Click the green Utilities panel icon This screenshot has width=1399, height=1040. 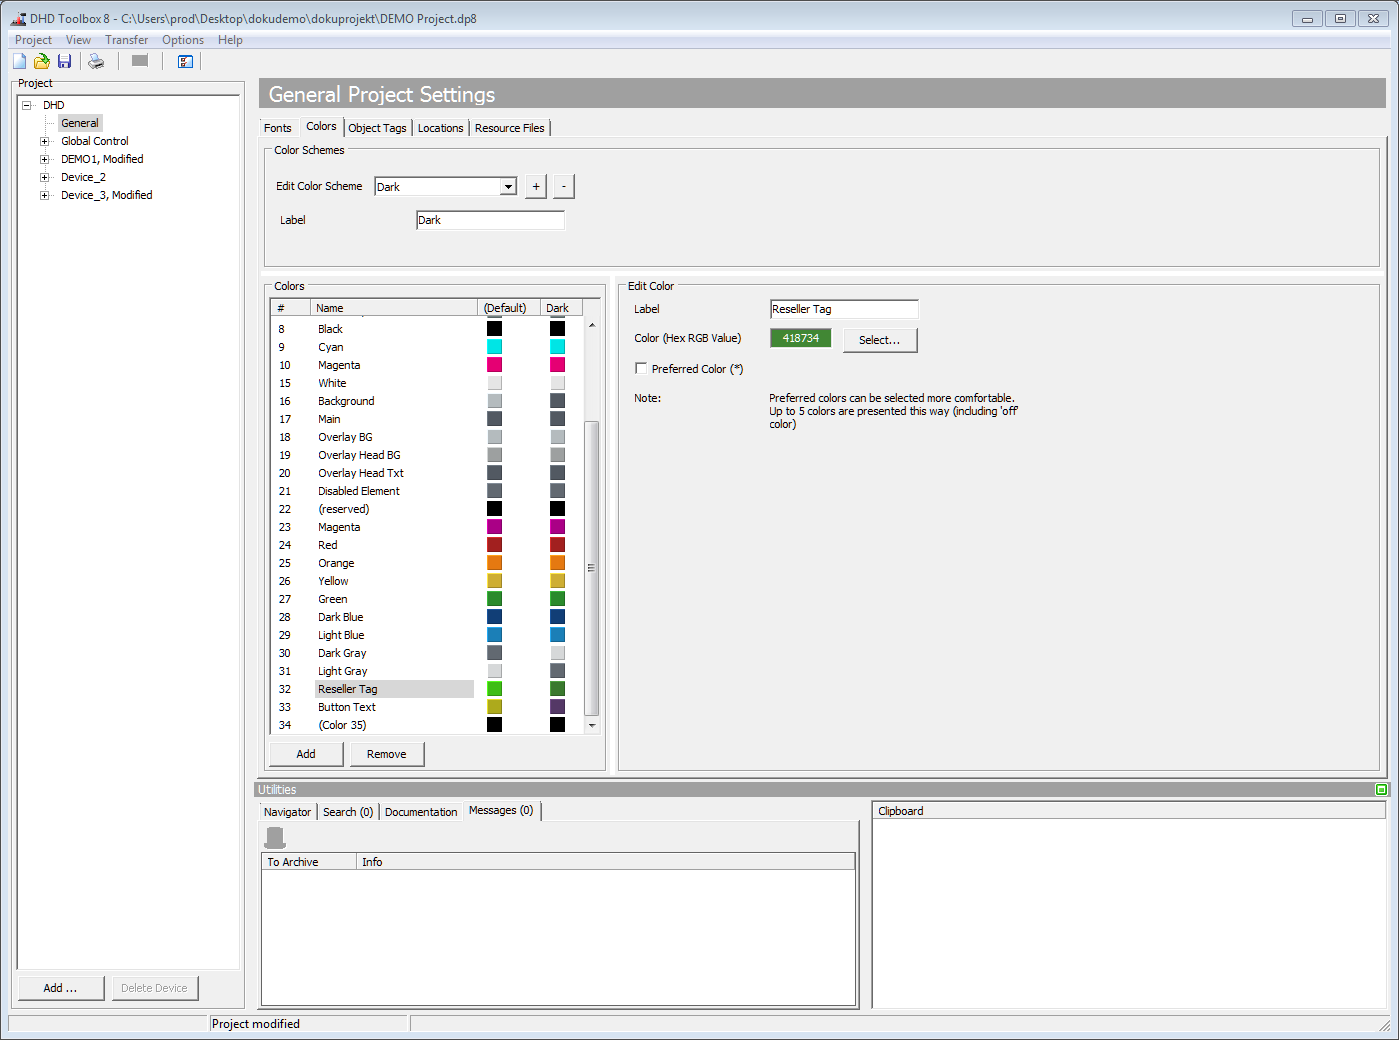[x=1381, y=789]
